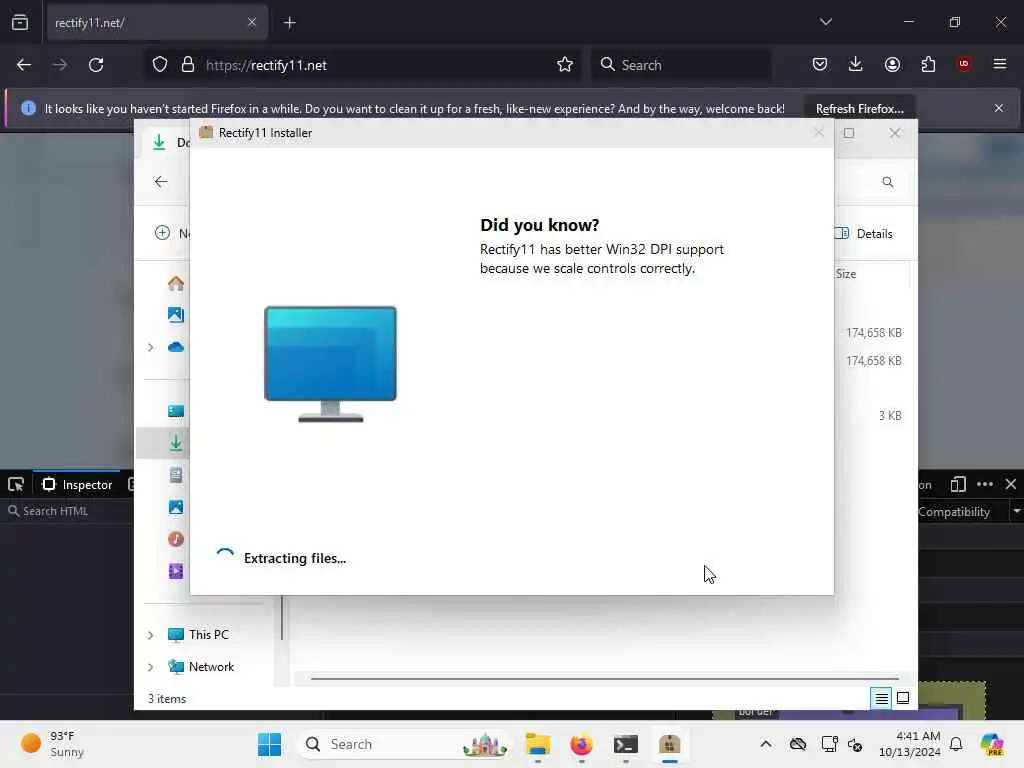Bookmark this page with the star icon
The width and height of the screenshot is (1024, 768).
pyautogui.click(x=565, y=65)
